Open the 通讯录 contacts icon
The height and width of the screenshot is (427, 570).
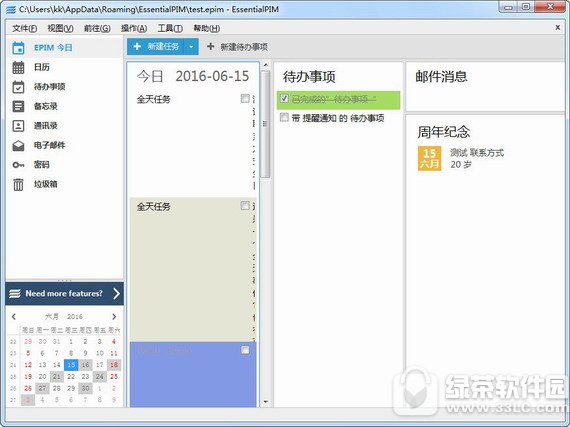pyautogui.click(x=18, y=126)
